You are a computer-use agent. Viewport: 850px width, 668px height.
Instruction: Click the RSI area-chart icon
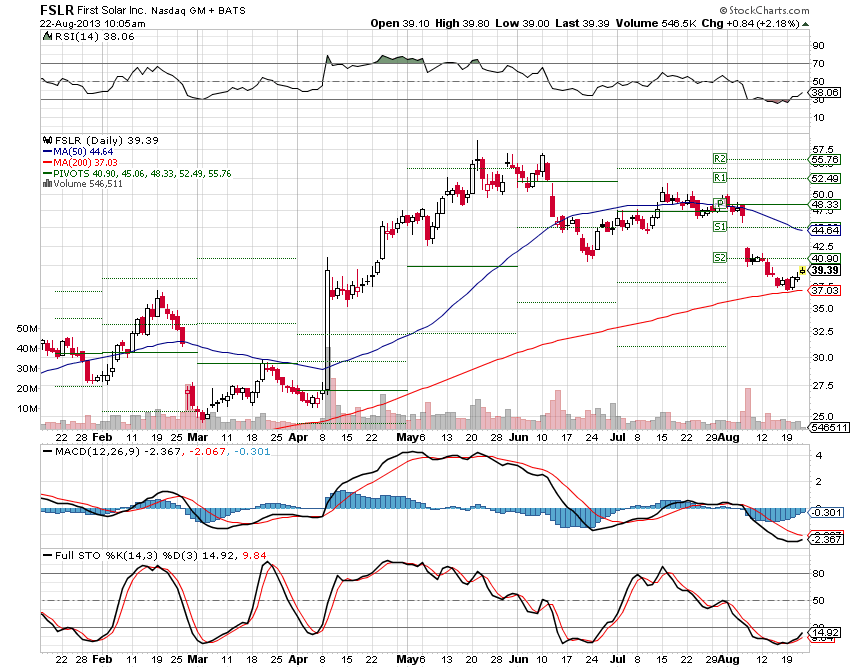47,36
